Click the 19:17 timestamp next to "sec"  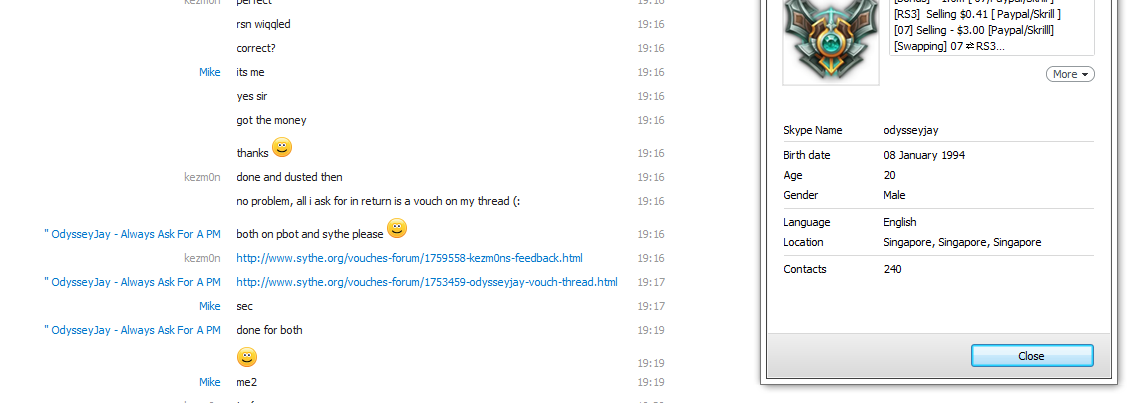[x=651, y=306]
